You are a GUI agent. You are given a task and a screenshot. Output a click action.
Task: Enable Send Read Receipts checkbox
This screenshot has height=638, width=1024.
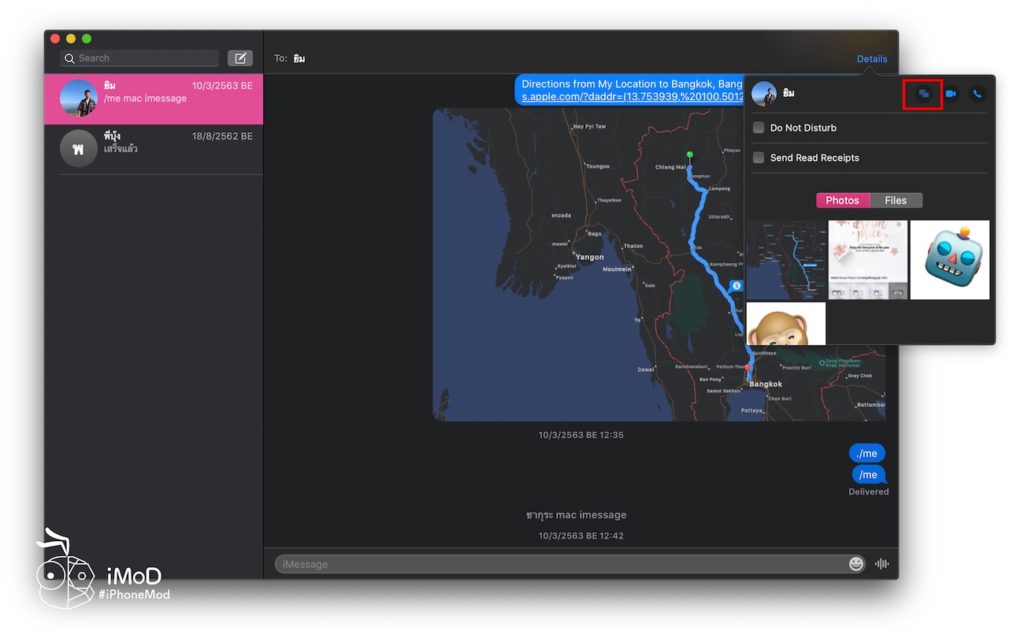tap(759, 158)
